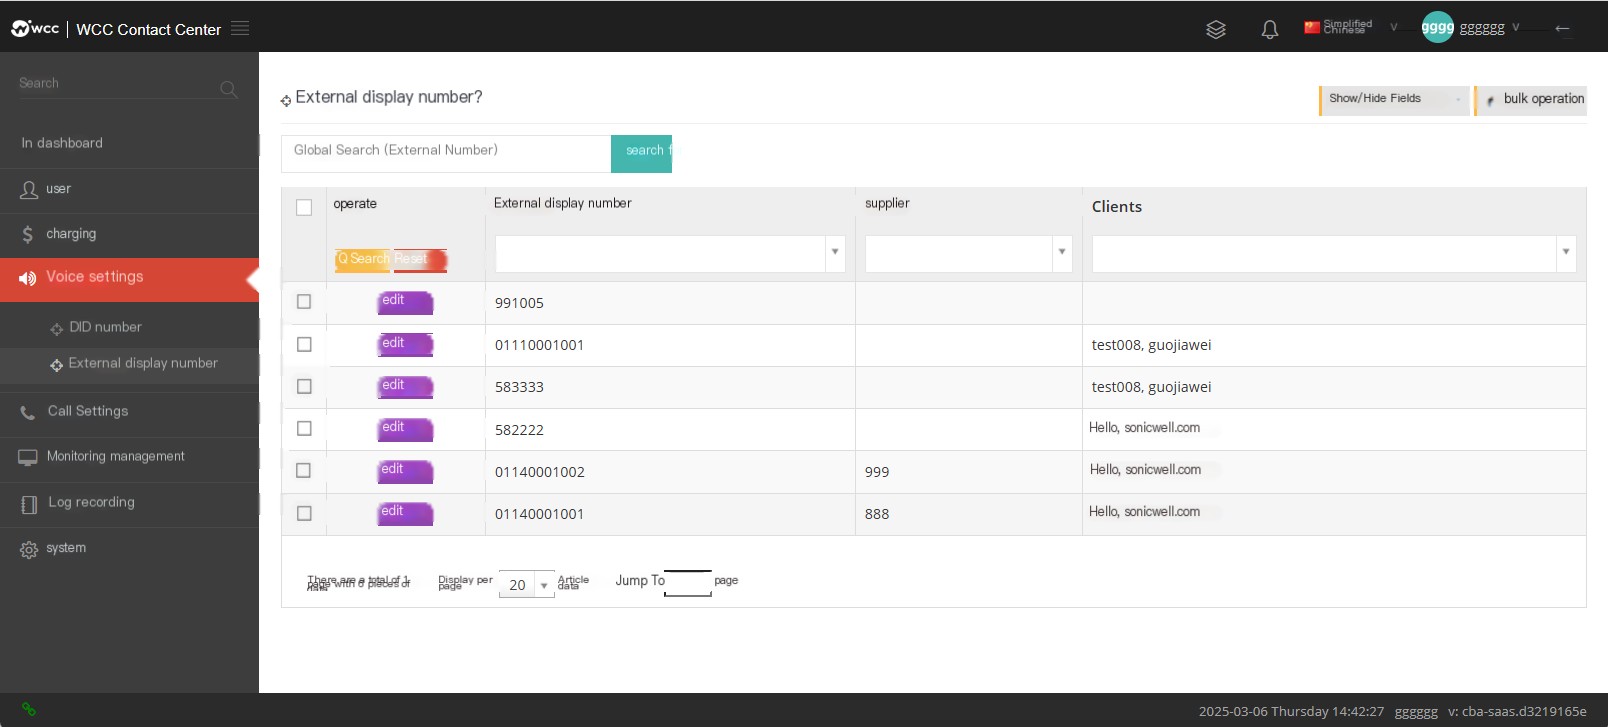Edit the 01140001002 number entry
Screen dimensions: 1608x727
(x=405, y=470)
